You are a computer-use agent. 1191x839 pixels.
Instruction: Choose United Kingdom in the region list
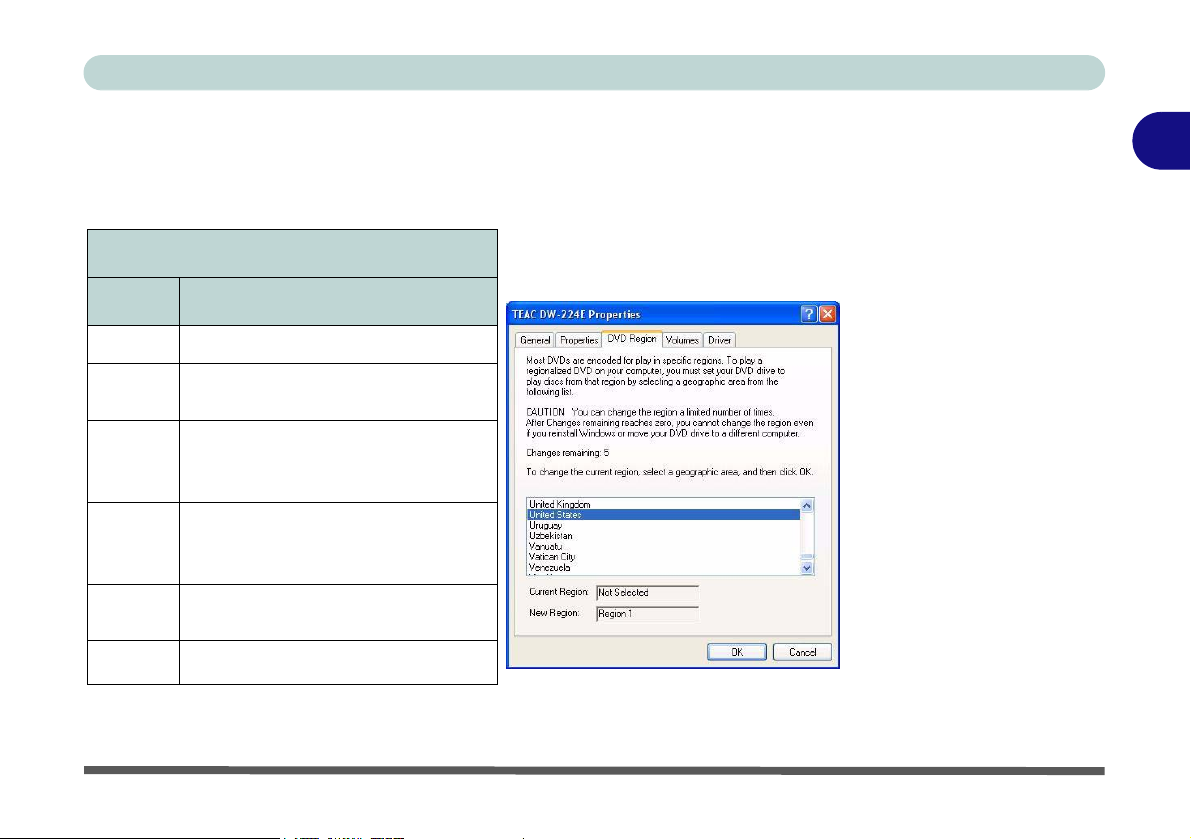pos(663,504)
